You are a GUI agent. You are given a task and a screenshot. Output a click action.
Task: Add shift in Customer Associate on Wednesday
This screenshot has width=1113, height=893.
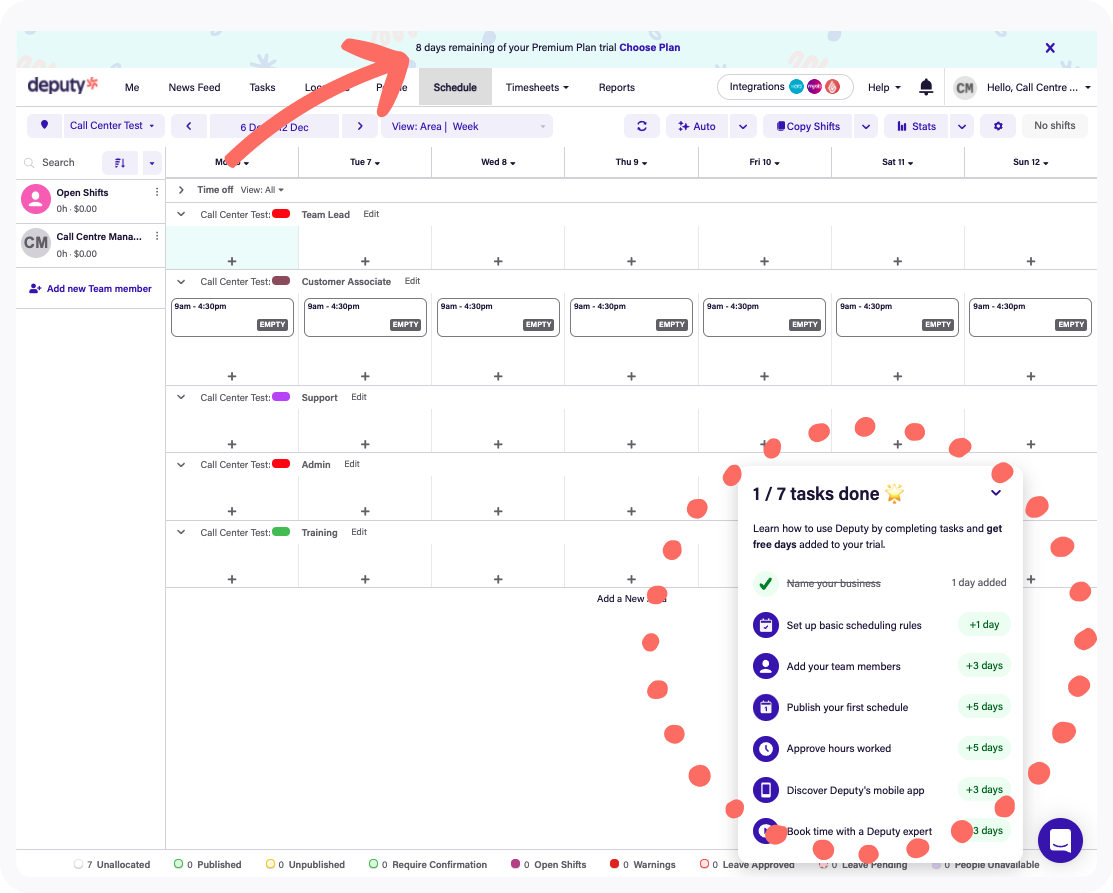(498, 376)
